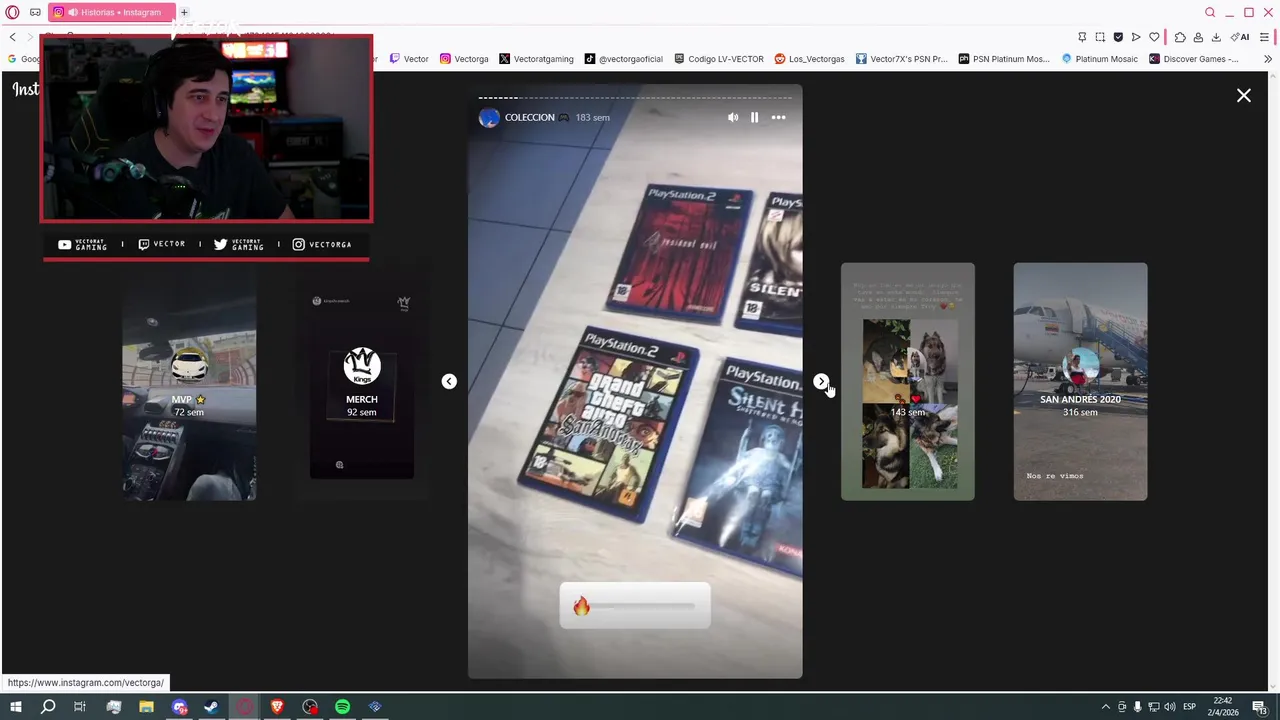Open a new browser tab
Viewport: 1280px width, 720px height.
(x=184, y=12)
